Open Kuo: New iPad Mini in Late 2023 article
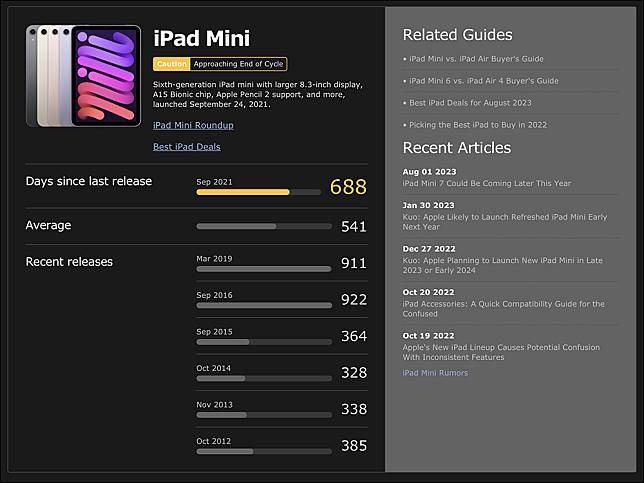The height and width of the screenshot is (483, 644). 503,265
